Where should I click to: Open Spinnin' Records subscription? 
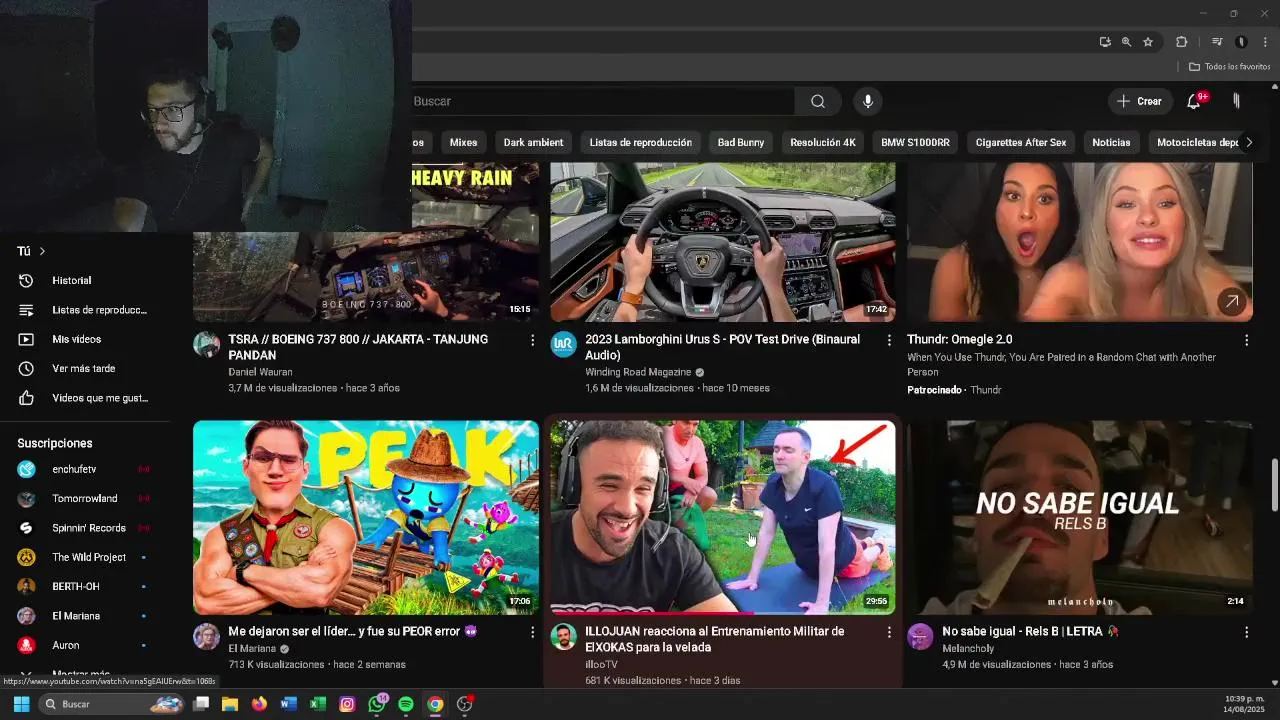click(x=86, y=528)
